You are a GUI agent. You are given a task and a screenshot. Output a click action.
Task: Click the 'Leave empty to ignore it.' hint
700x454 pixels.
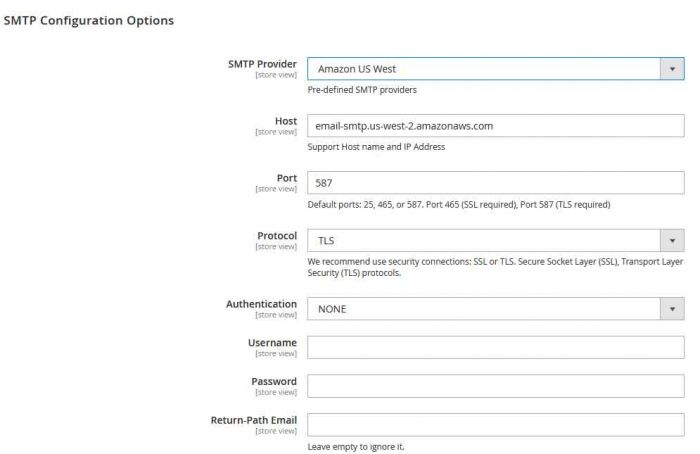point(356,446)
